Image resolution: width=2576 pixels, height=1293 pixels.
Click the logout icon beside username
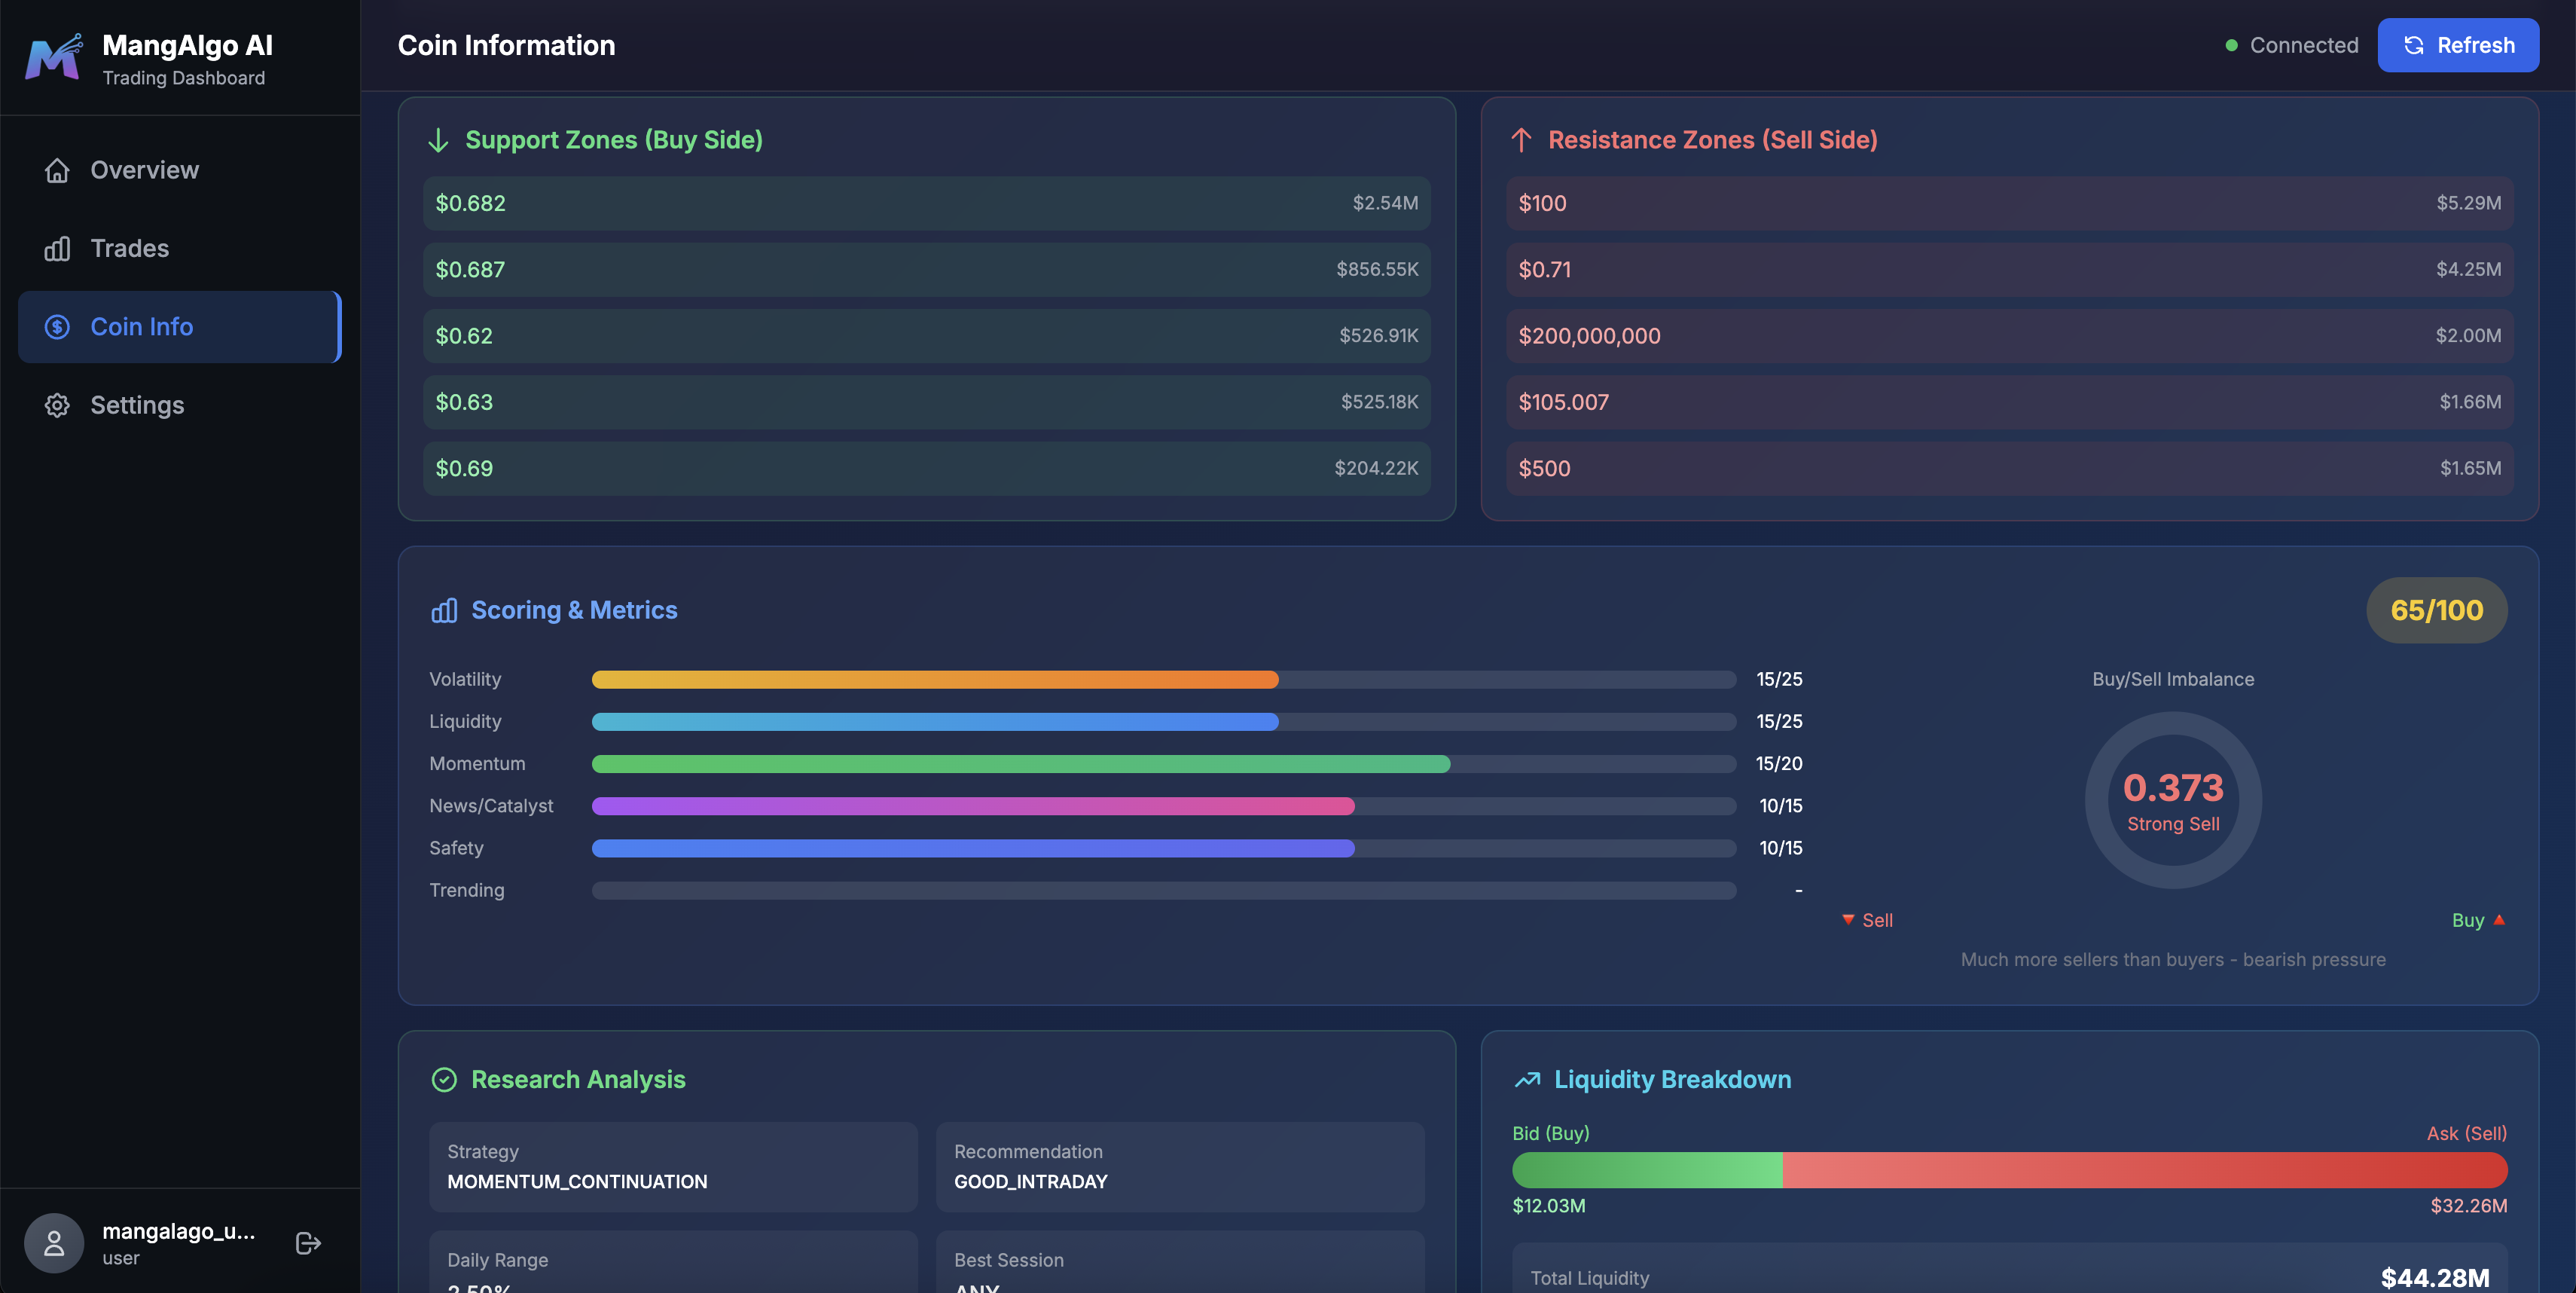[307, 1242]
